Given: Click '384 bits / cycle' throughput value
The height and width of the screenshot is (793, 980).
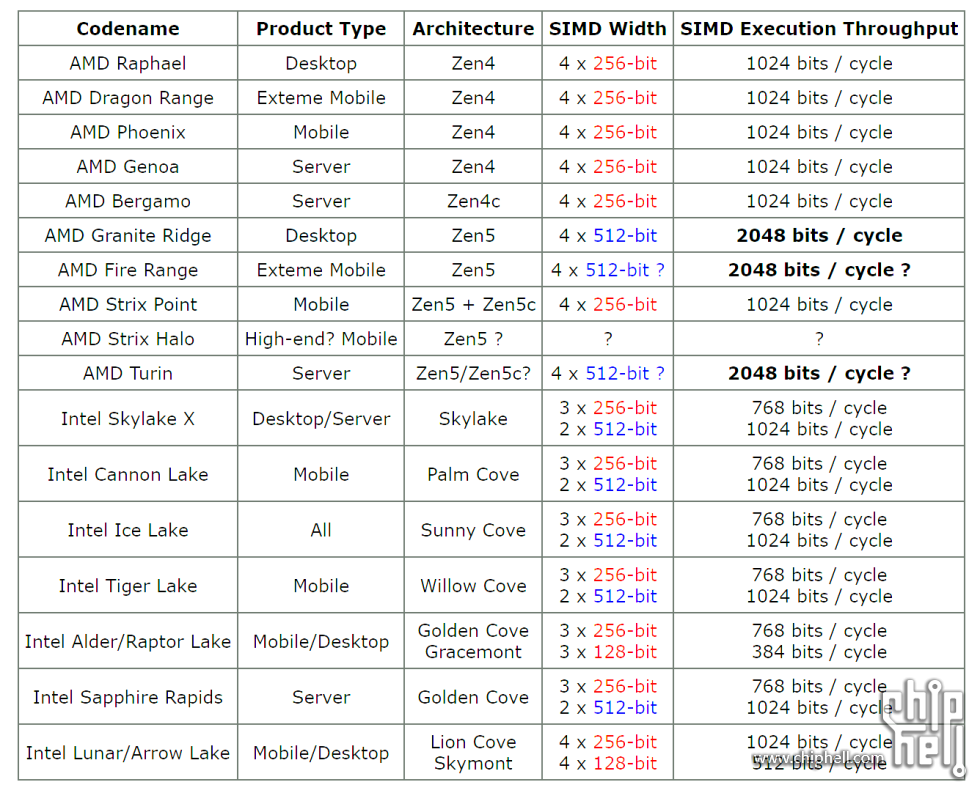Looking at the screenshot, I should (819, 651).
